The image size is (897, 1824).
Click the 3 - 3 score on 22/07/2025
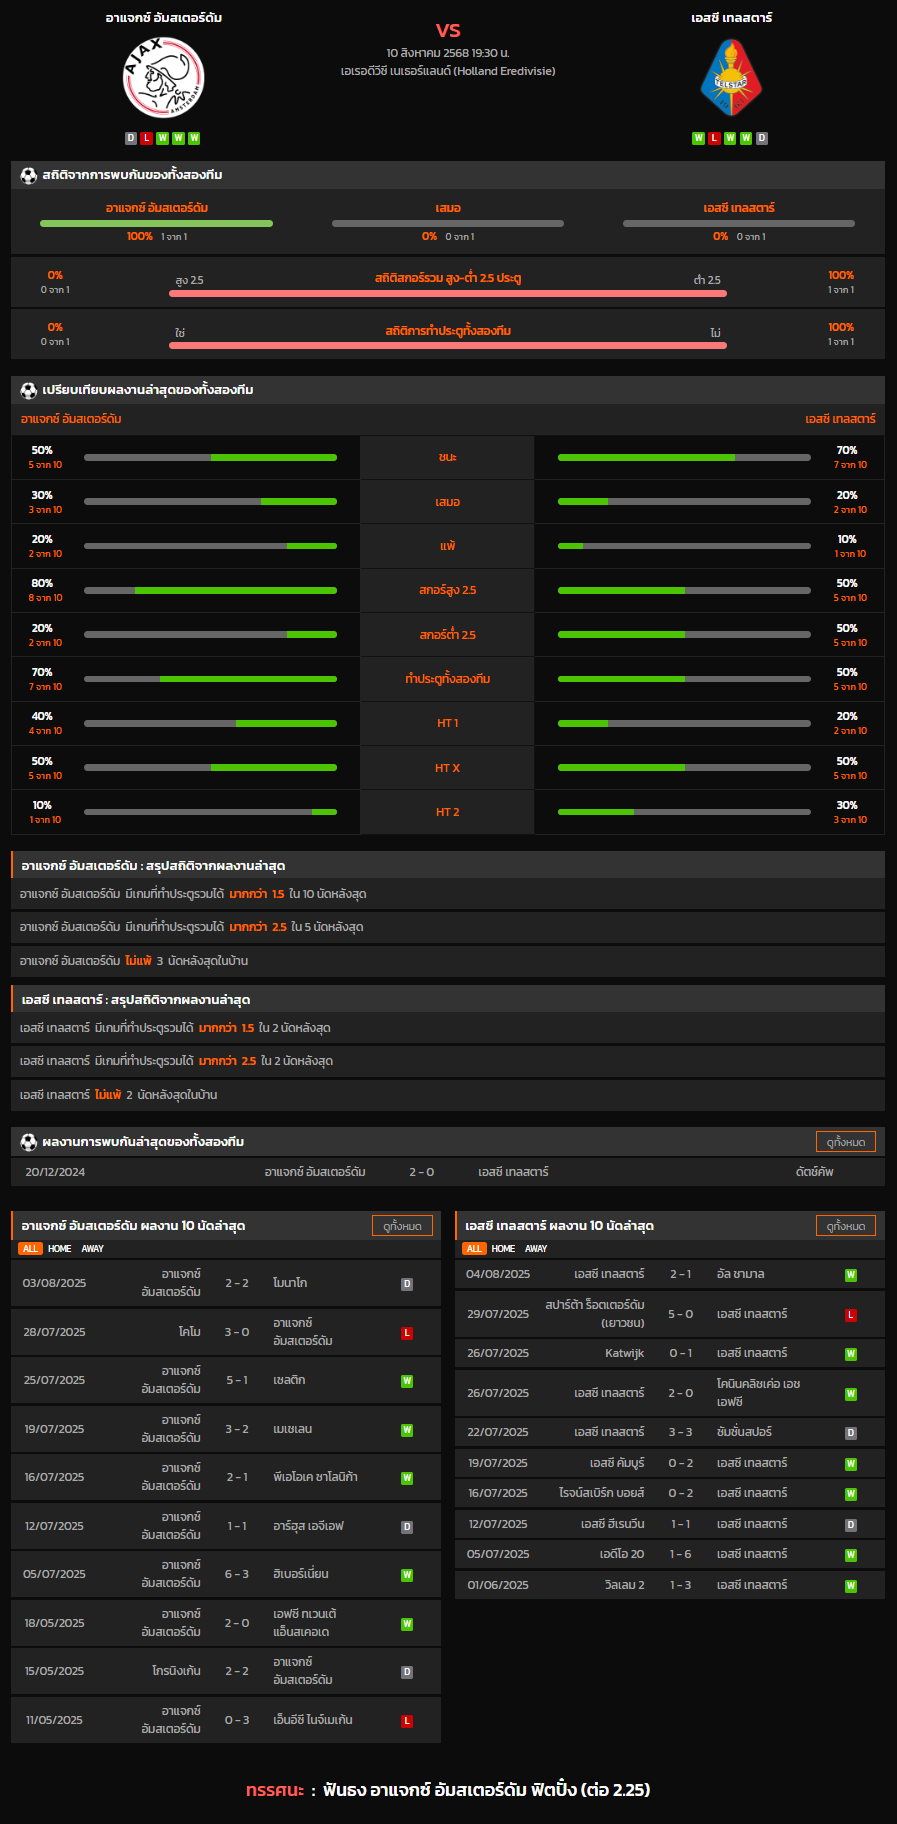(x=680, y=1432)
